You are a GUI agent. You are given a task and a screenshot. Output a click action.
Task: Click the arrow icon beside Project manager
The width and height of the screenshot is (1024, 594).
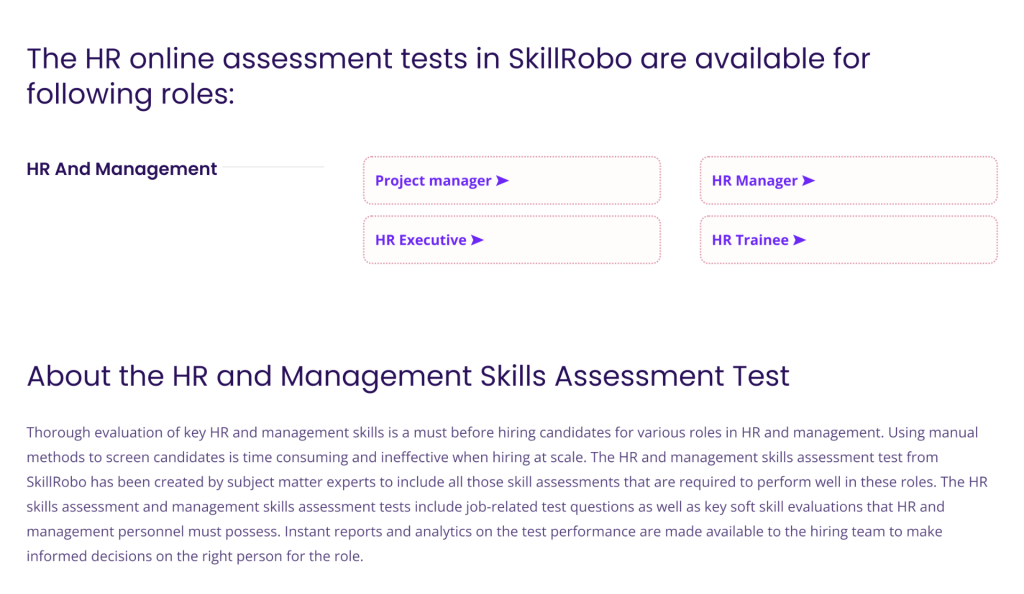[502, 181]
